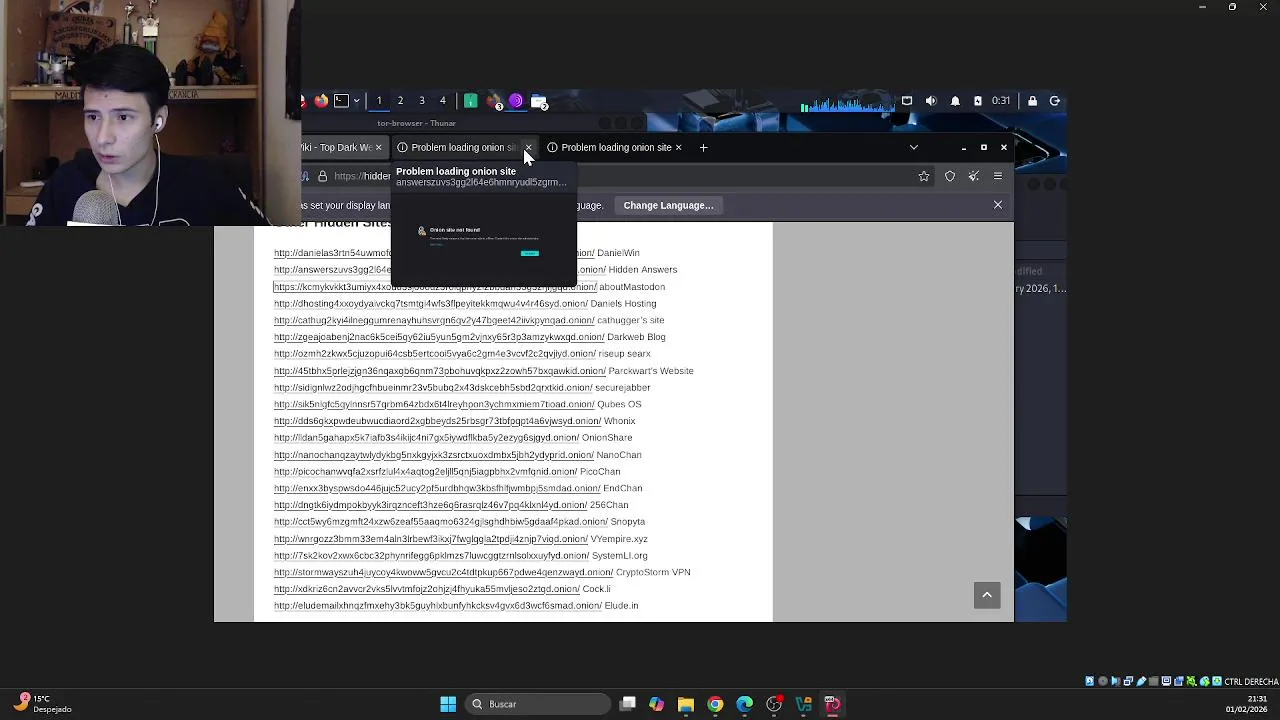The height and width of the screenshot is (720, 1280).
Task: Switch to workspace 4 in VM panel
Action: click(x=443, y=101)
